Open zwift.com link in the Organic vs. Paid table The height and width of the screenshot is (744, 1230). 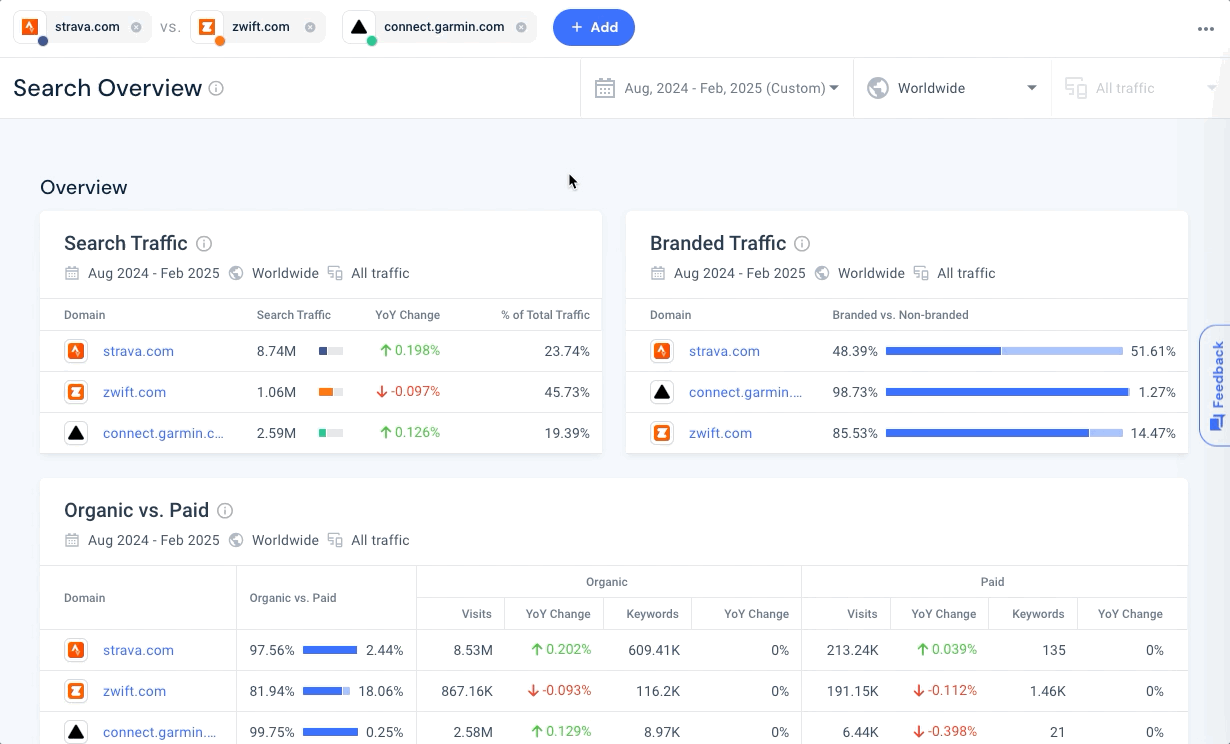click(134, 691)
